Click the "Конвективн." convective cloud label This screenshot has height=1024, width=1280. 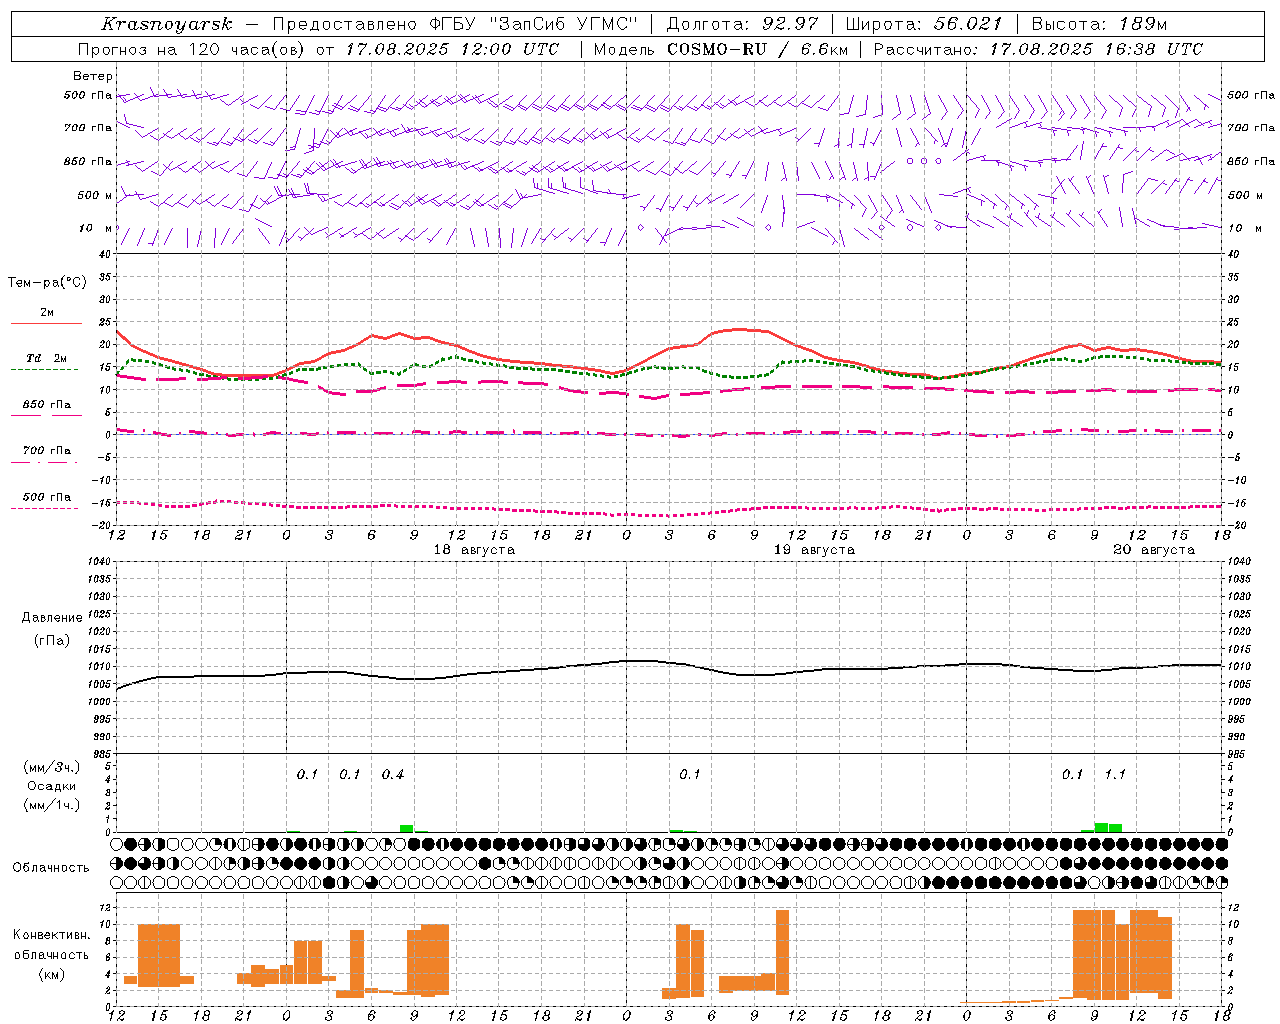[51, 935]
